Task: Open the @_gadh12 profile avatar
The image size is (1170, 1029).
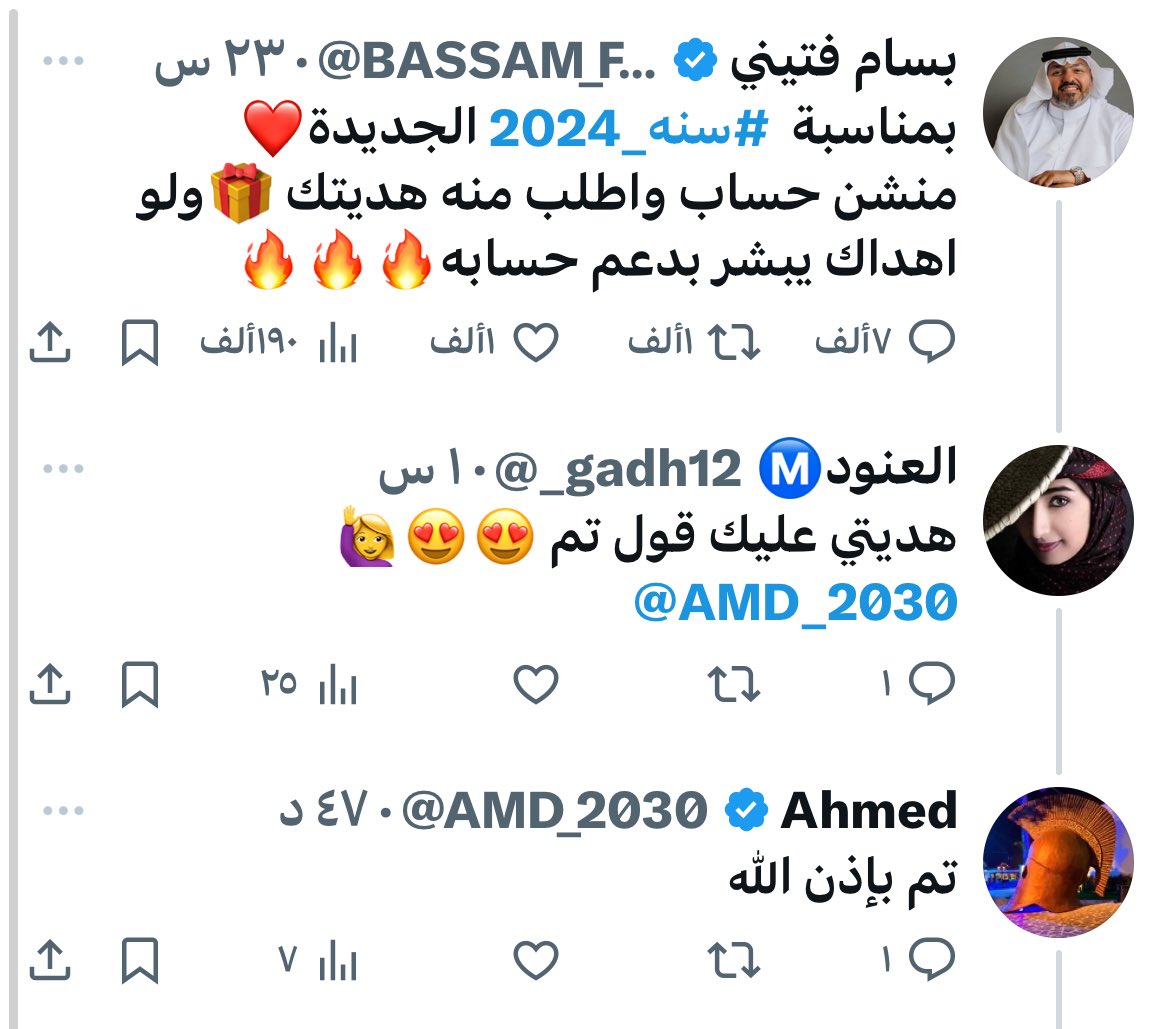Action: [1058, 520]
